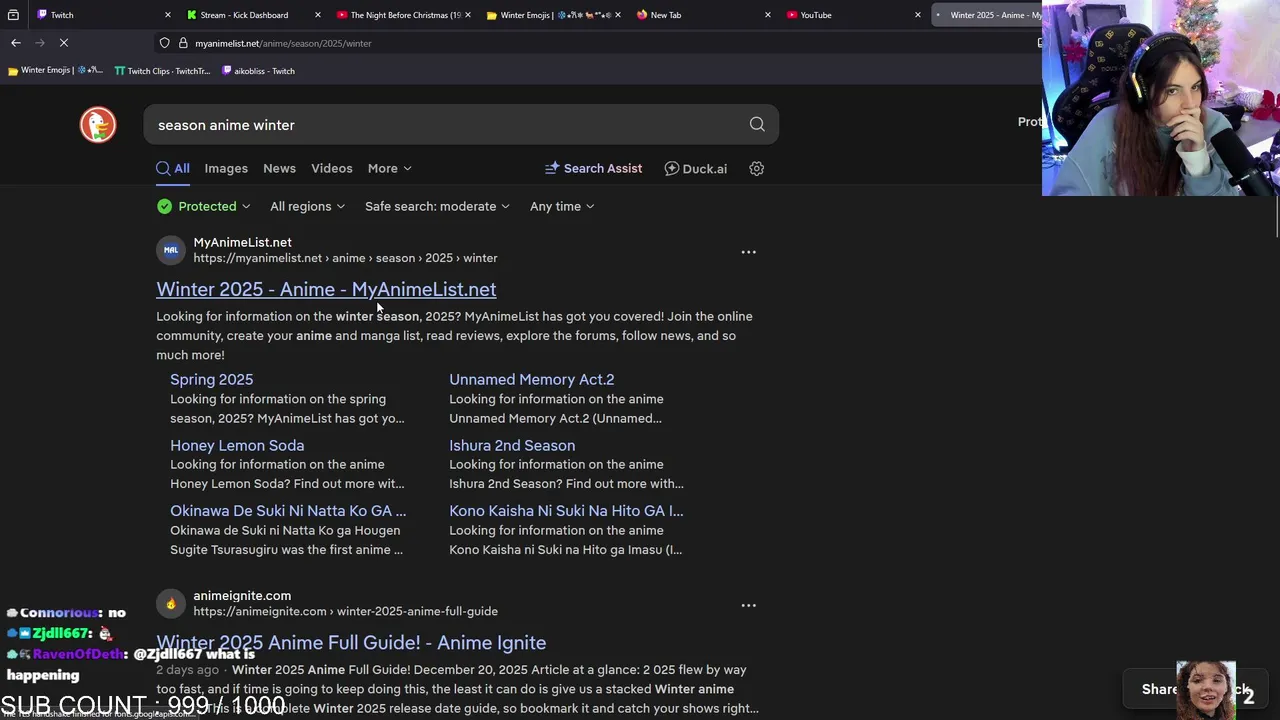1280x720 pixels.
Task: Expand the More search categories dropdown
Action: click(x=390, y=169)
